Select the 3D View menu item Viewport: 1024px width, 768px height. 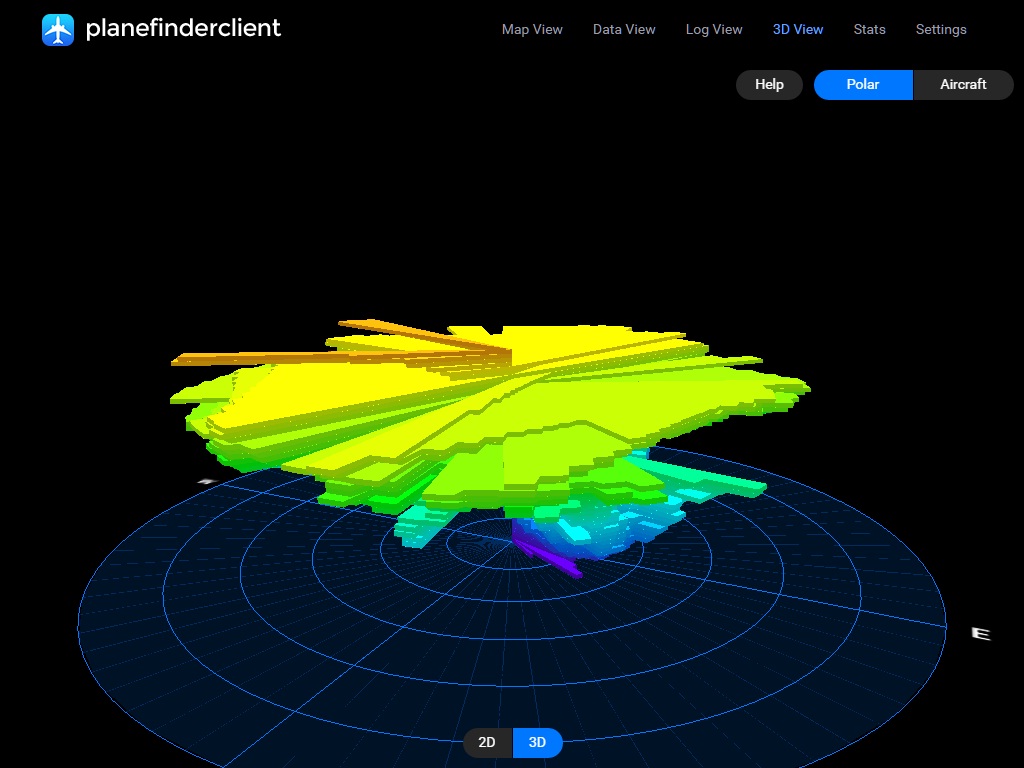(798, 29)
